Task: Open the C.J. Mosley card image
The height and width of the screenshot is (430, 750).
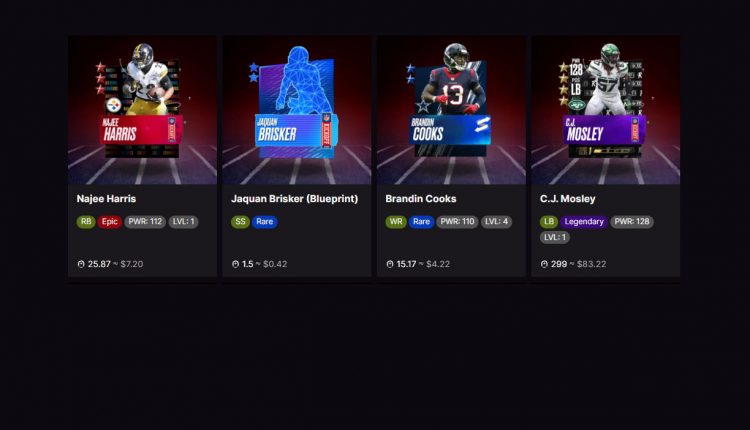Action: coord(606,110)
